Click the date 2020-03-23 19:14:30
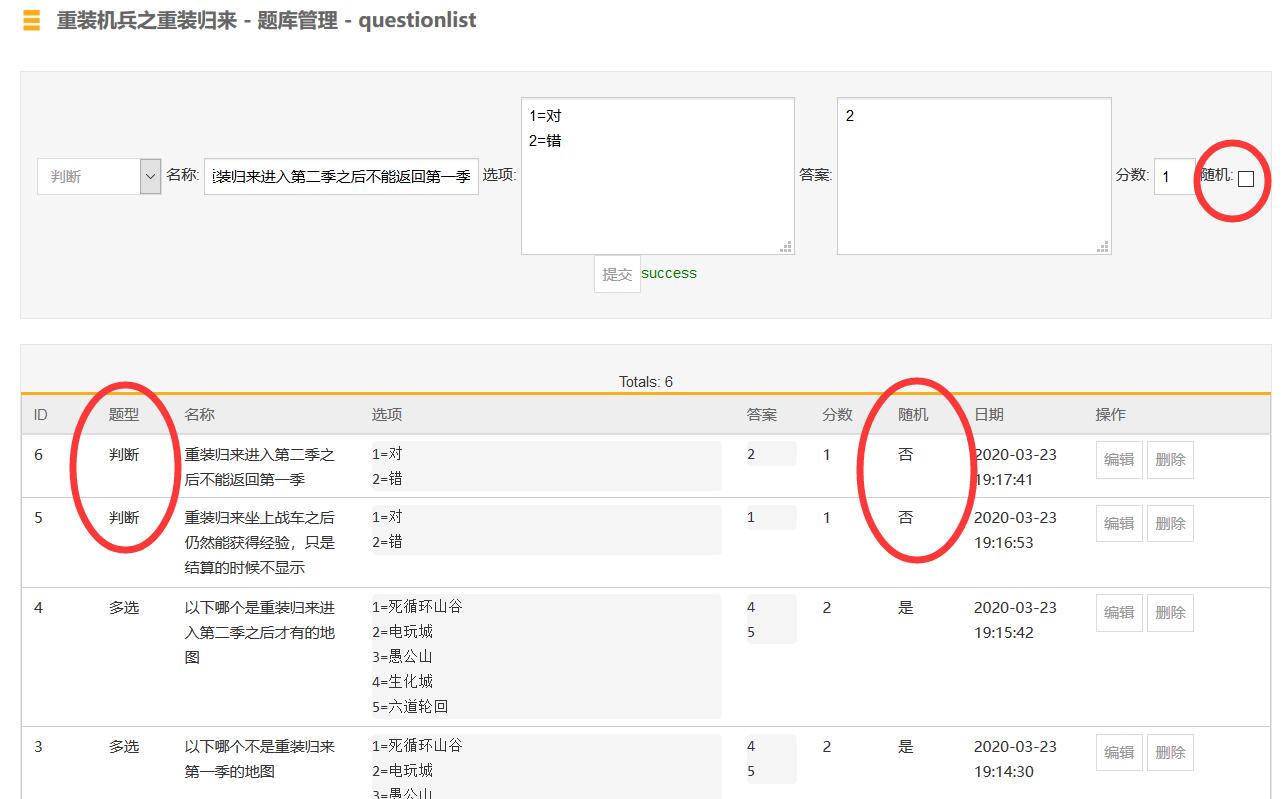Screen dimensions: 1283x799 (1015, 759)
